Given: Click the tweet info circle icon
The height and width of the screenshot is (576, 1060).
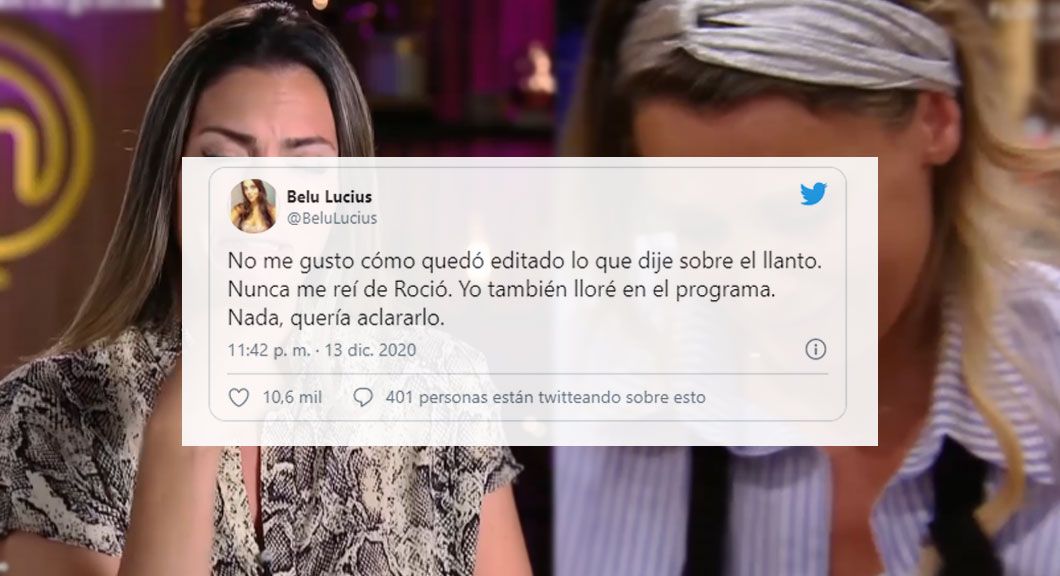Looking at the screenshot, I should 815,349.
